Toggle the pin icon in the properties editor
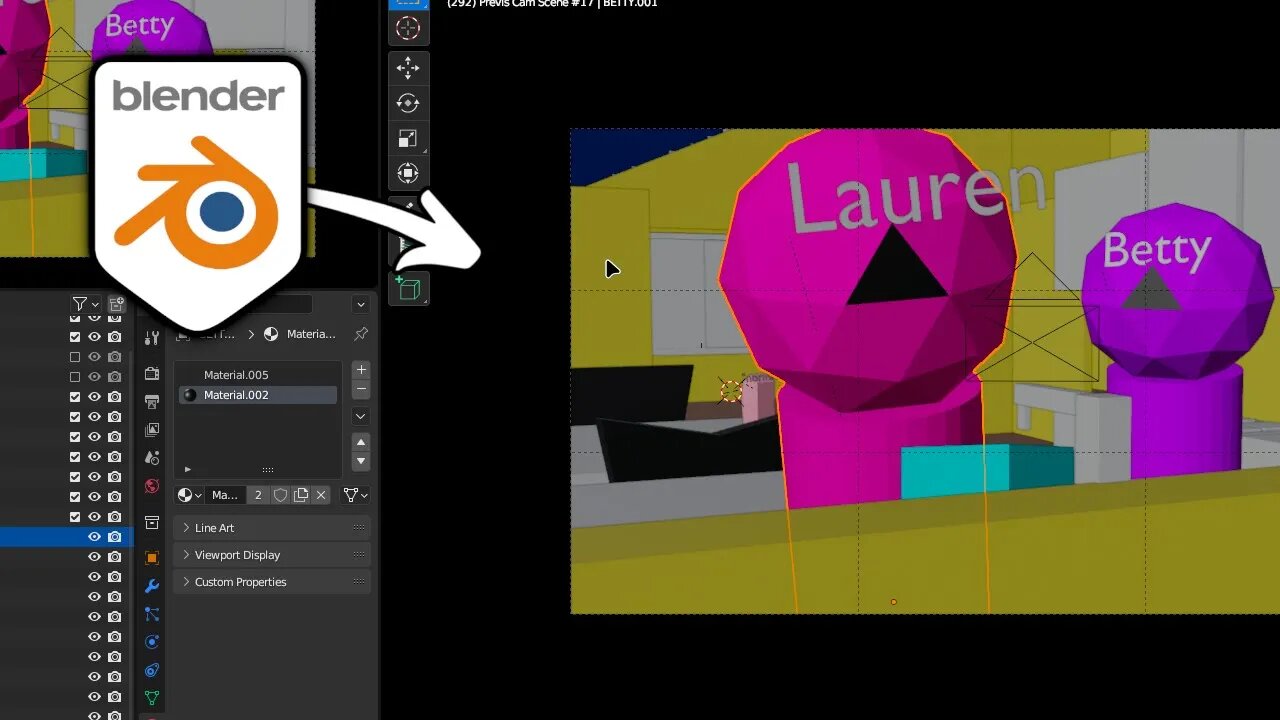1280x720 pixels. [x=361, y=334]
